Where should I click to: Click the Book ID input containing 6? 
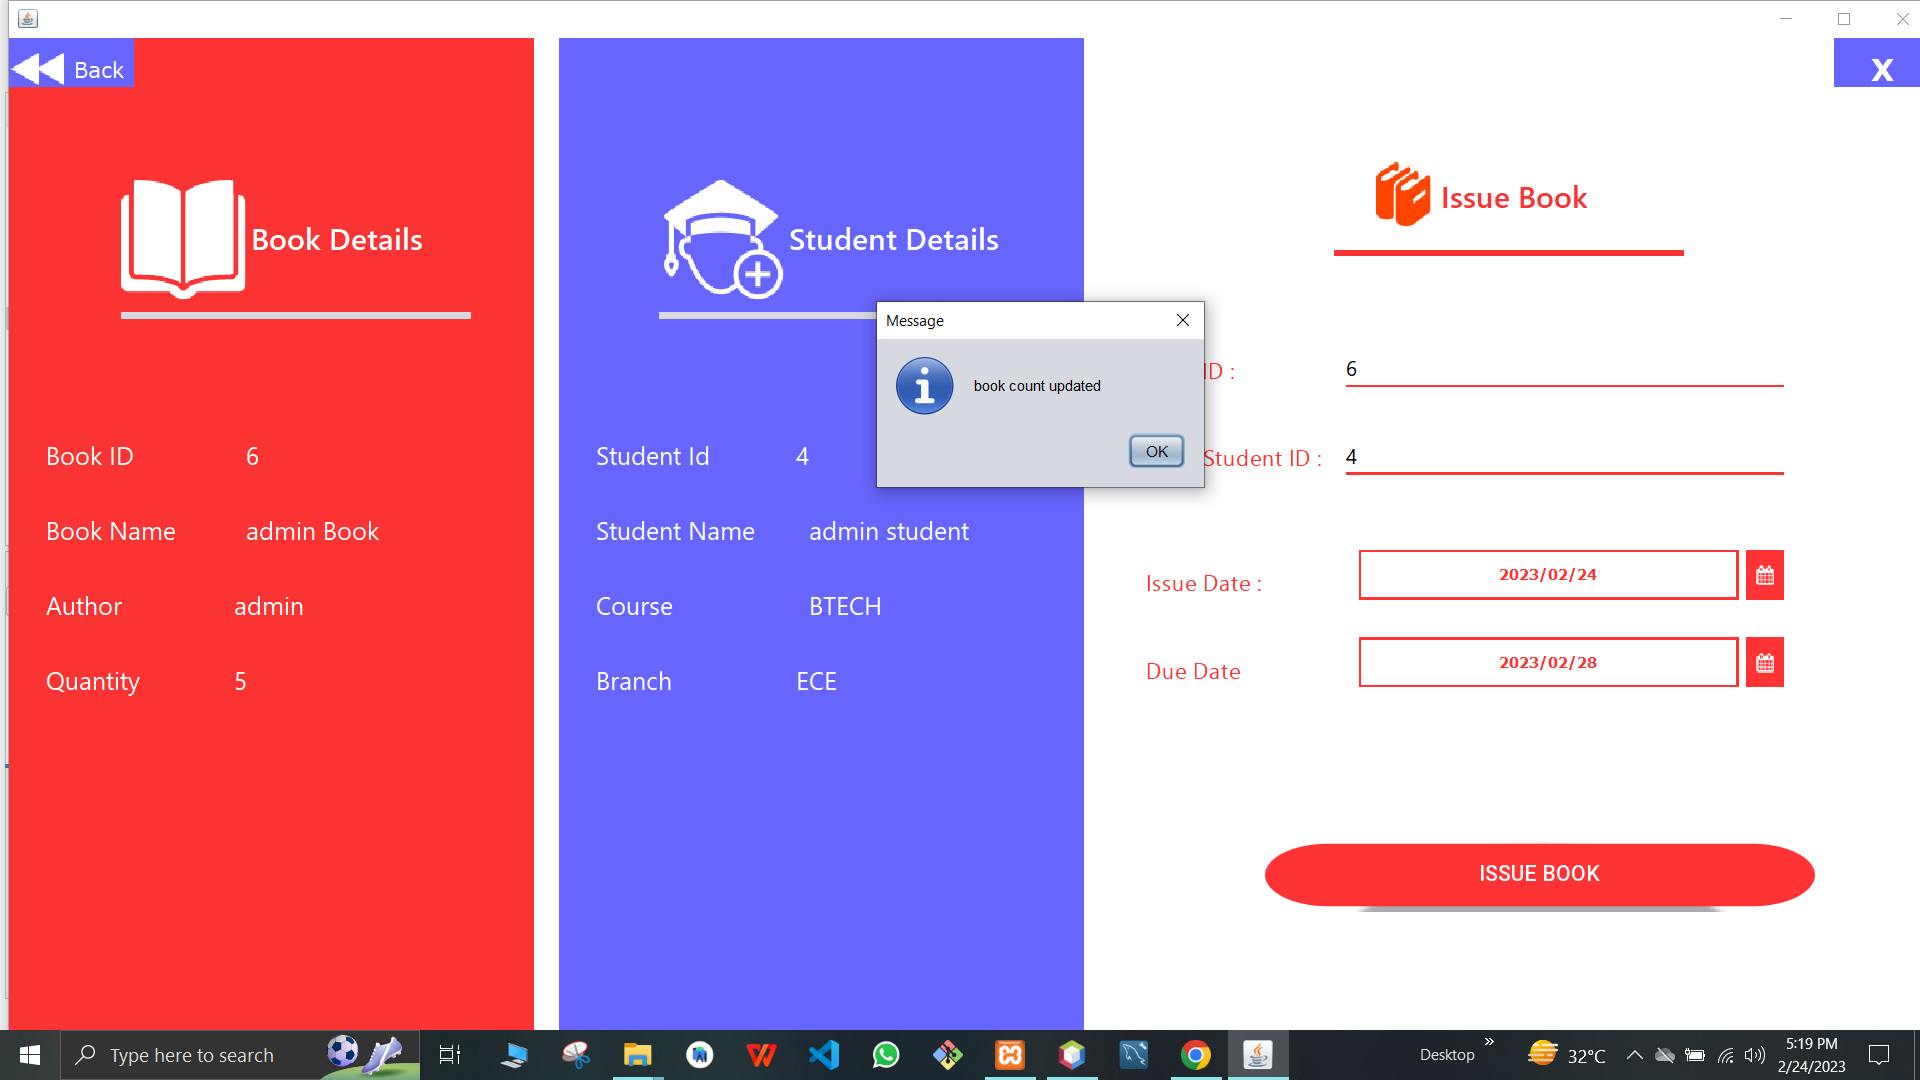tap(1564, 369)
